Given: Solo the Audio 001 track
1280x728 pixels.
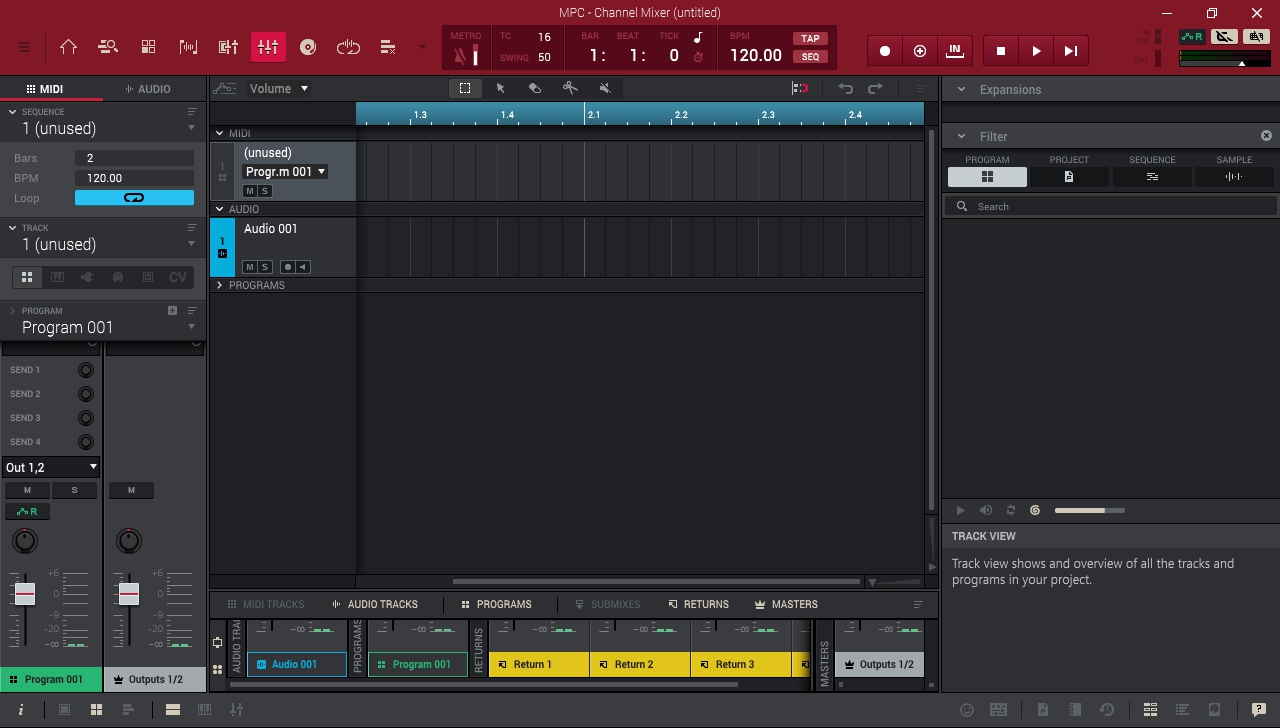Looking at the screenshot, I should coord(264,267).
